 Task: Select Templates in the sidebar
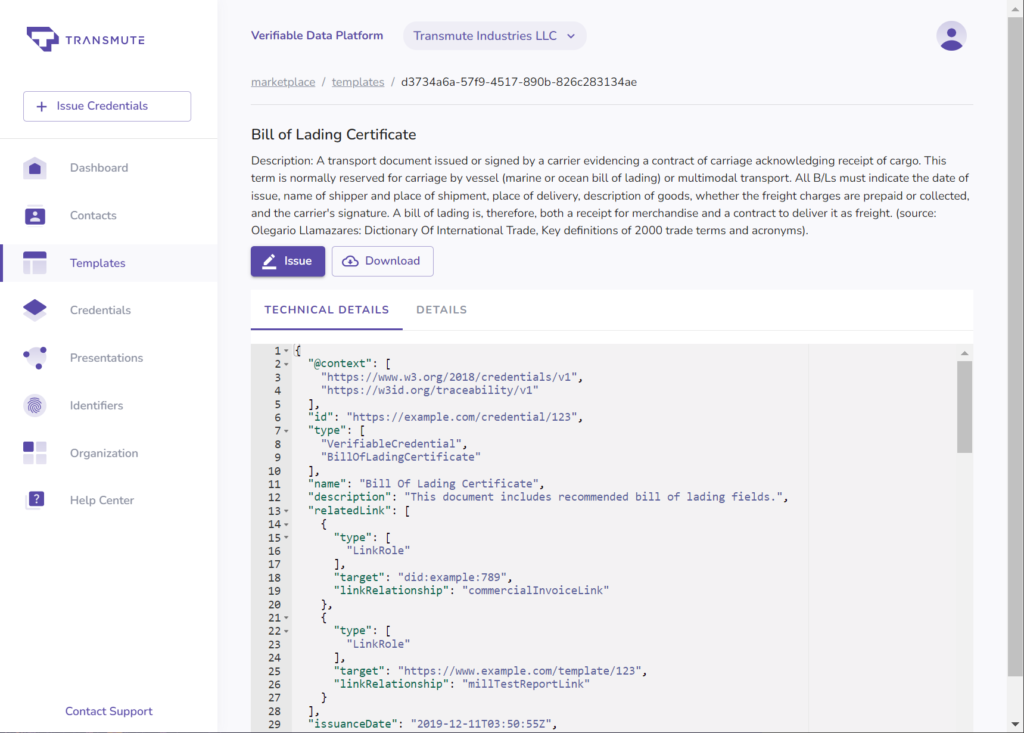[110, 263]
